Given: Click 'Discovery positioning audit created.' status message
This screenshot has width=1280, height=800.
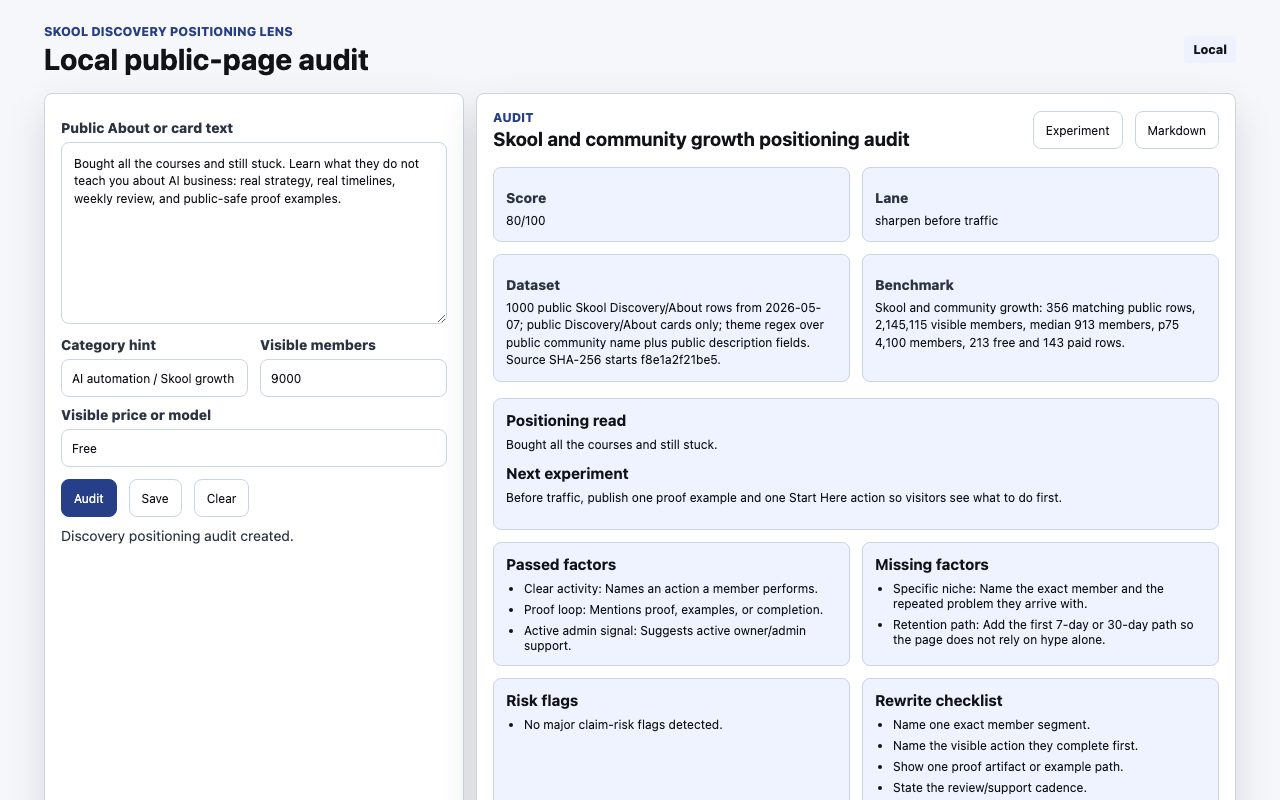Looking at the screenshot, I should coord(177,536).
